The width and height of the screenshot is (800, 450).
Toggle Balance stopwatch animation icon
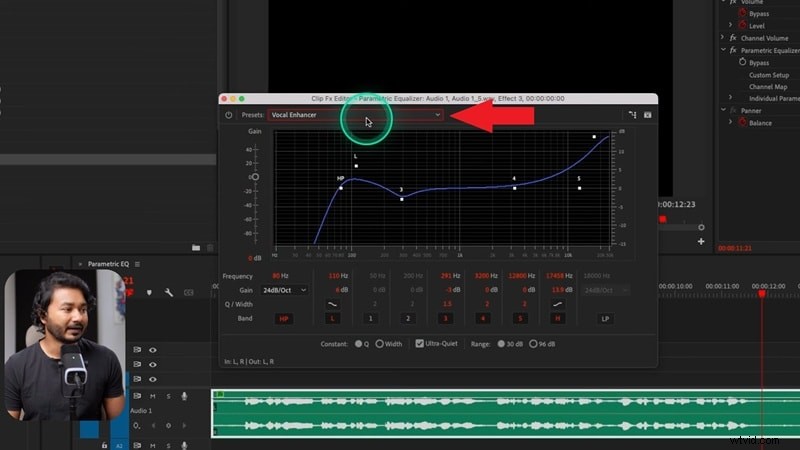742,122
